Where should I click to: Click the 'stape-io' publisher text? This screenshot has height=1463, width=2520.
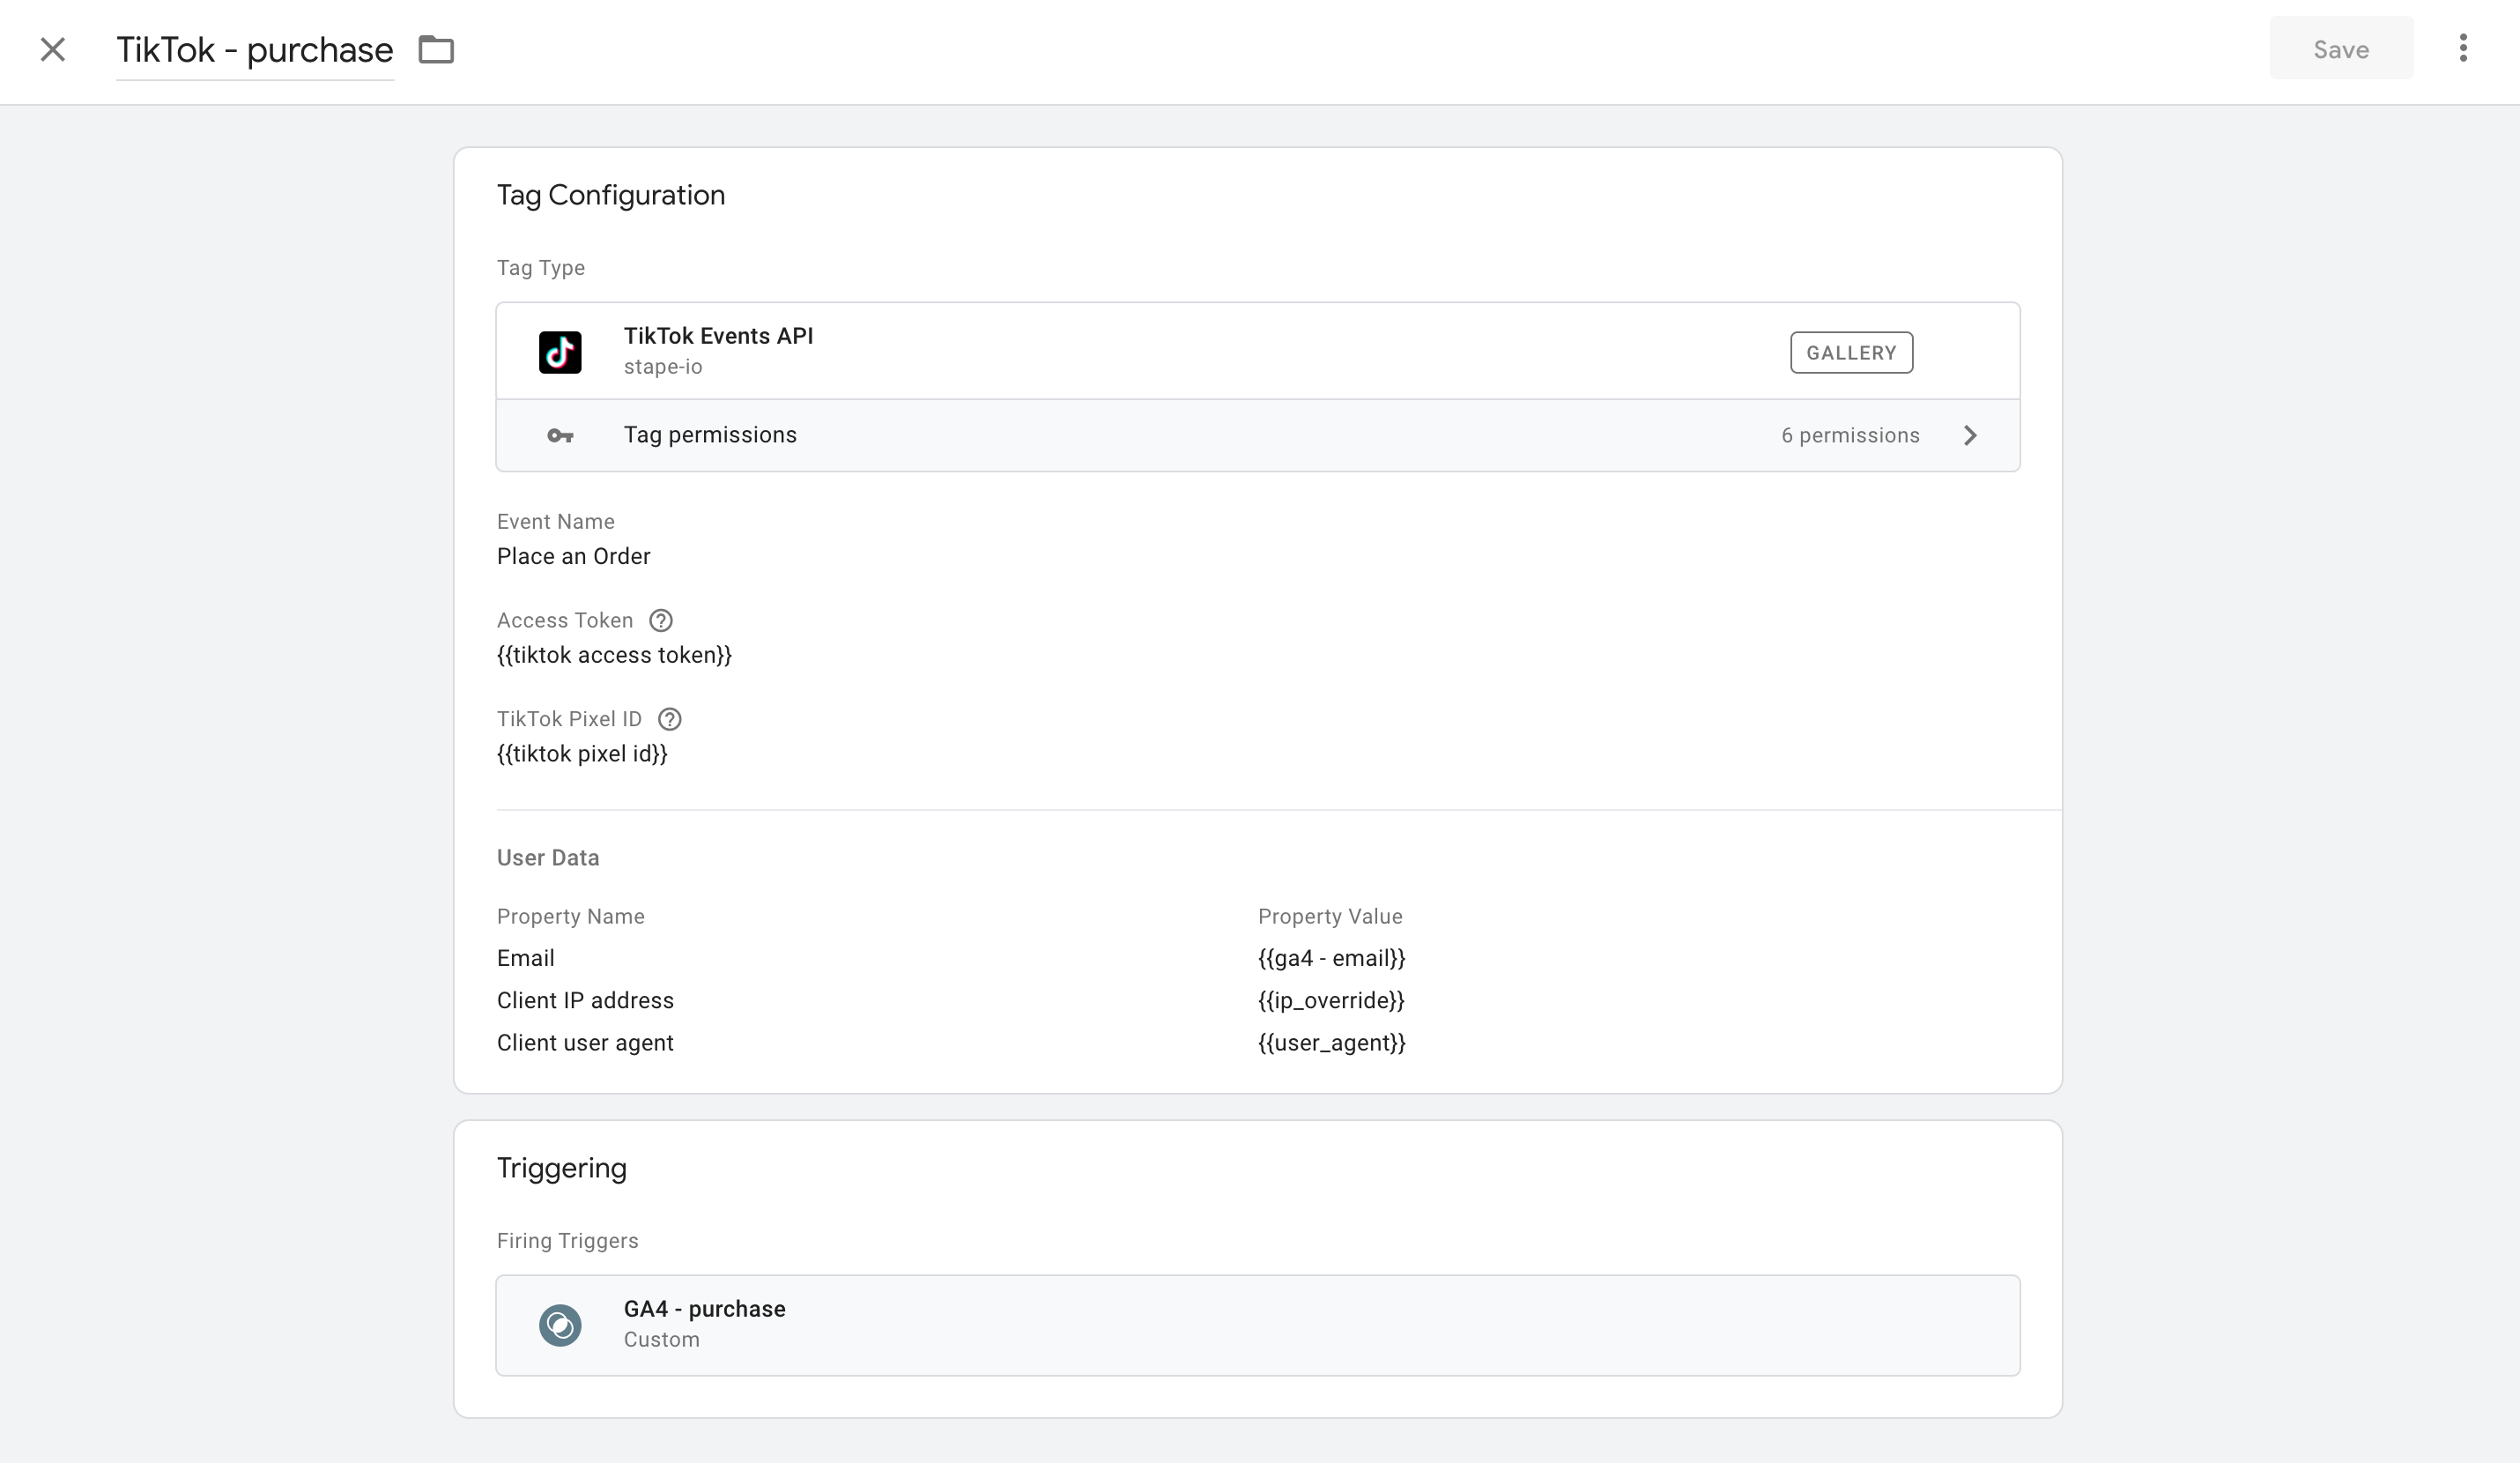pos(663,367)
